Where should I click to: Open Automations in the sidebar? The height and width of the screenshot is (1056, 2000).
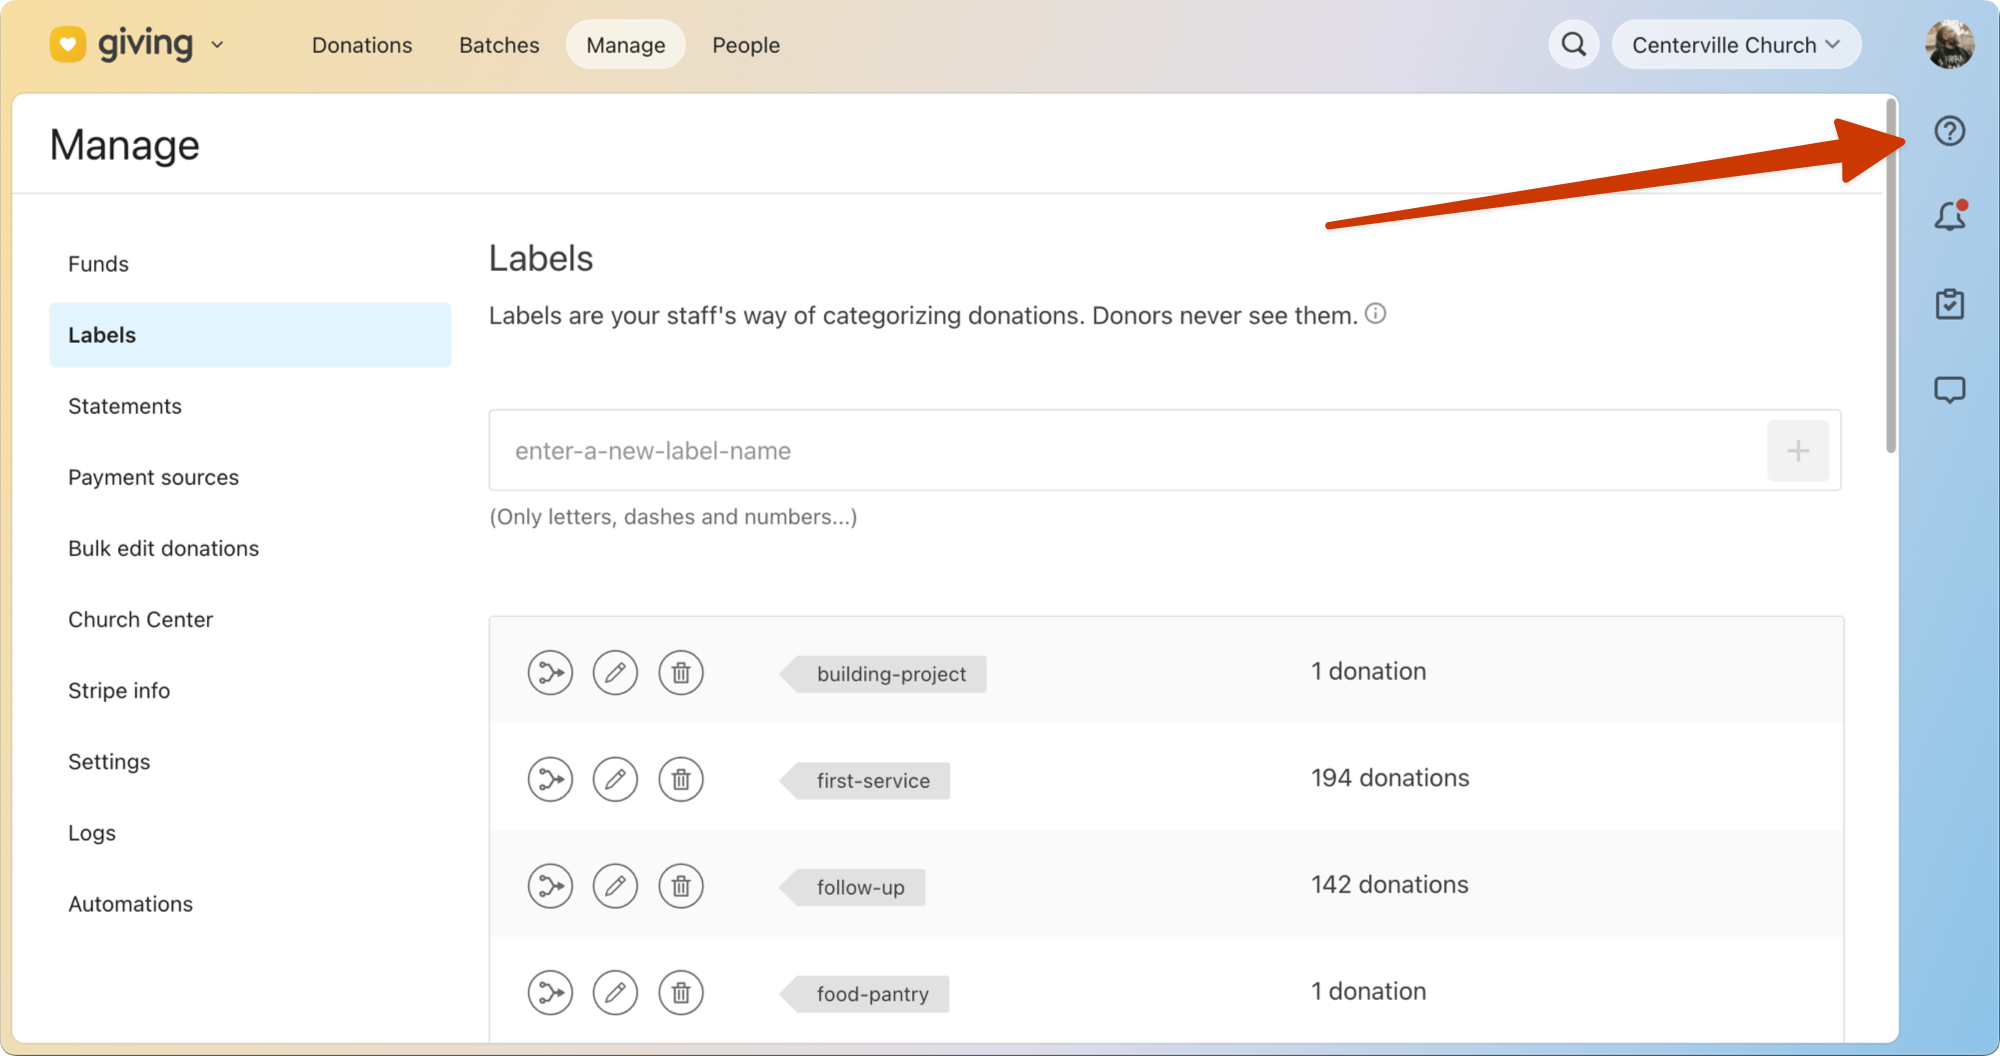[131, 904]
